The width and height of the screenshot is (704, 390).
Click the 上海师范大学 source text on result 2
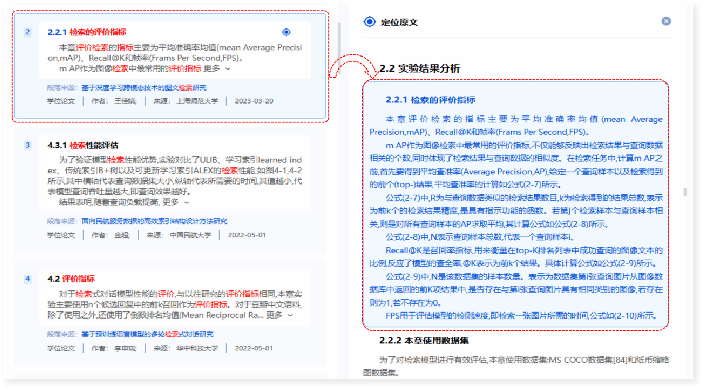tap(197, 101)
